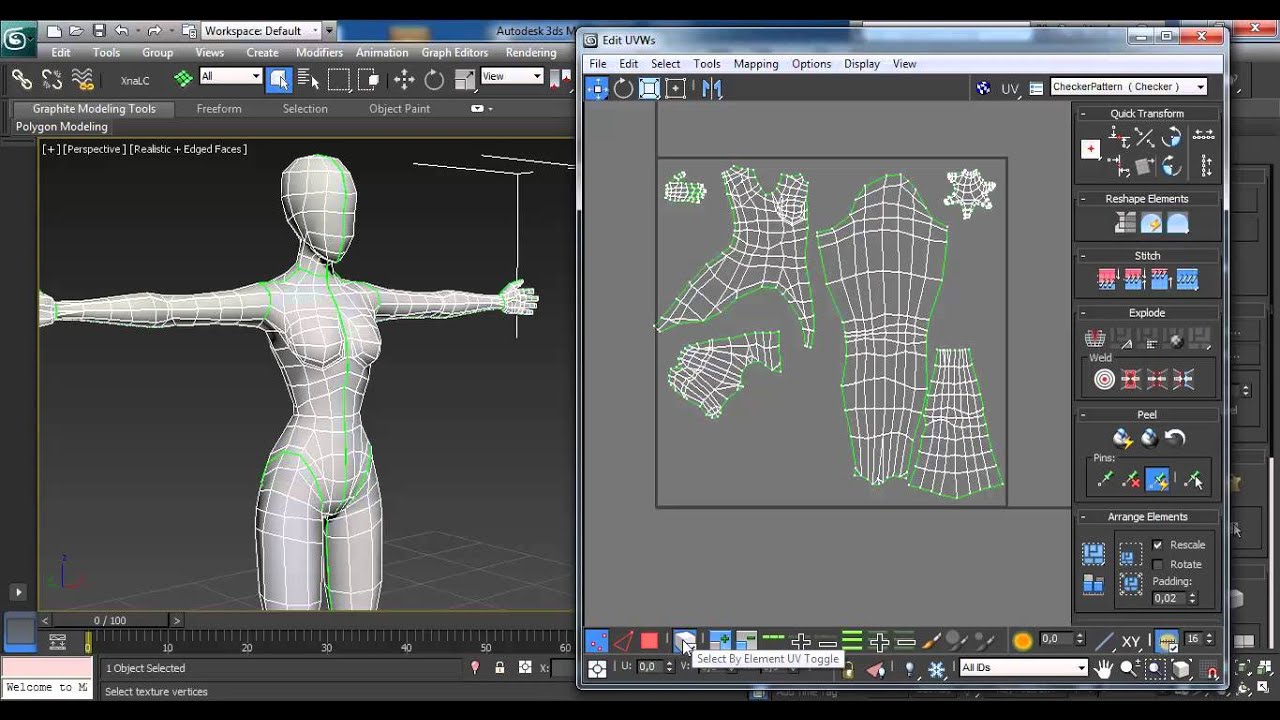
Task: Select Zoom tool in UV editor
Action: [1129, 668]
